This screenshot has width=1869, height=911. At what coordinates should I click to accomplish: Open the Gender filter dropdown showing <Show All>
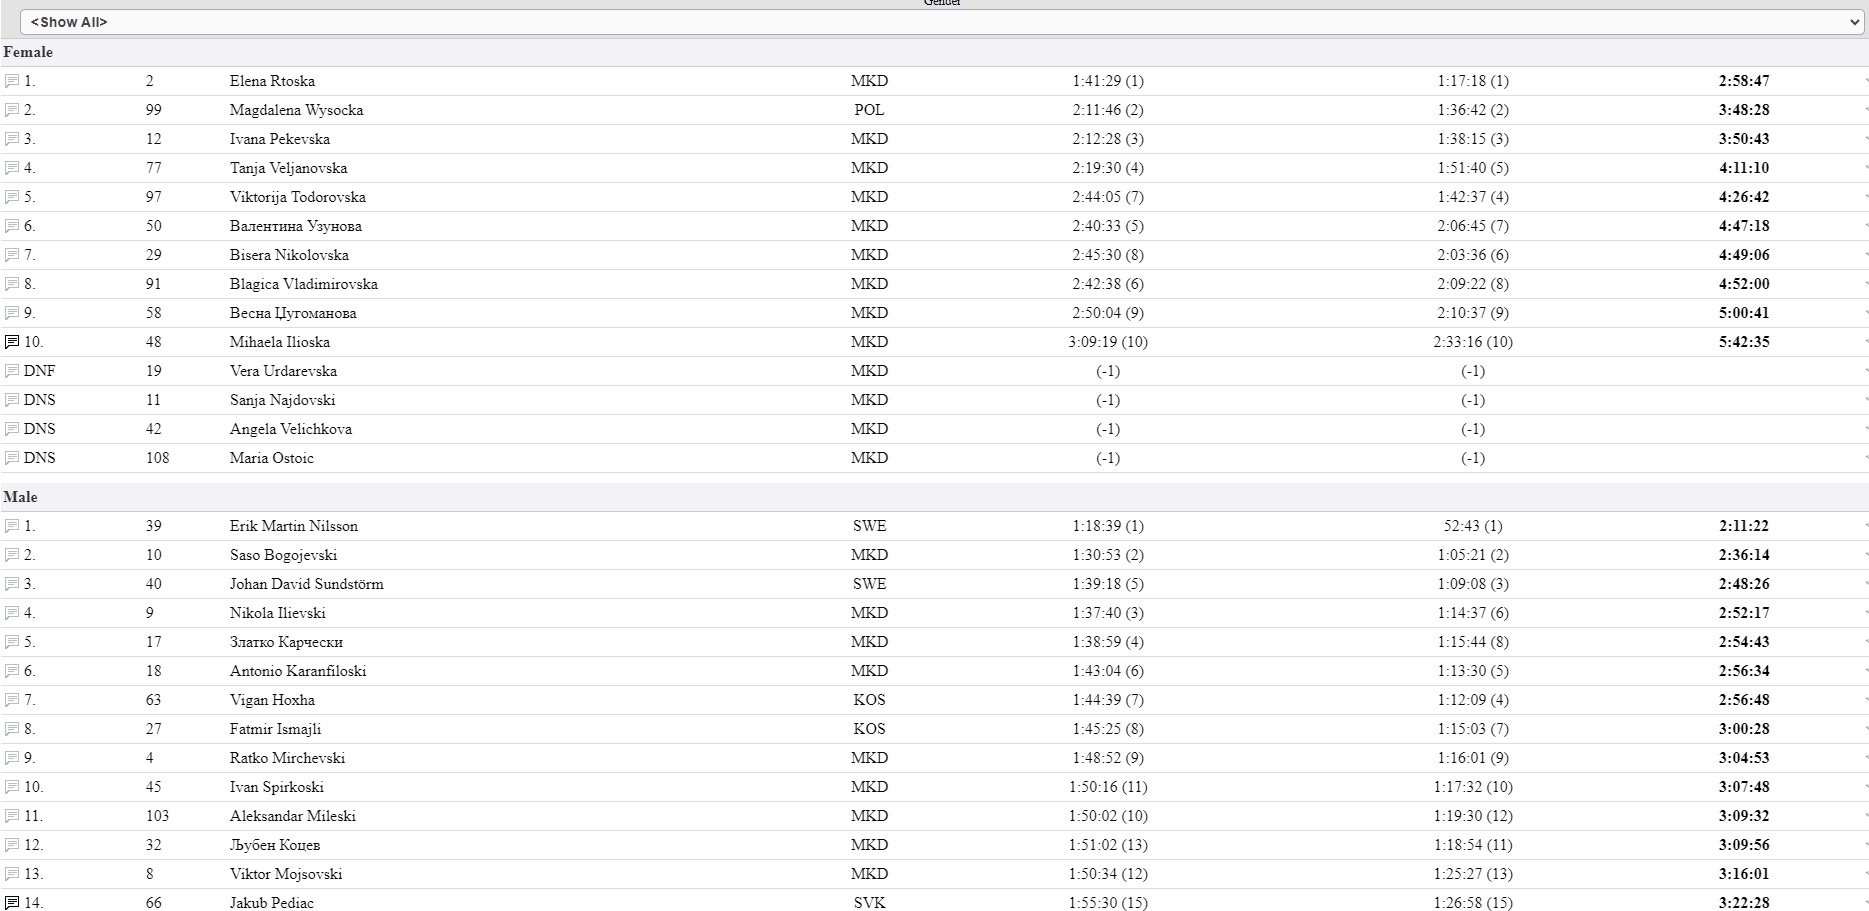coord(940,22)
